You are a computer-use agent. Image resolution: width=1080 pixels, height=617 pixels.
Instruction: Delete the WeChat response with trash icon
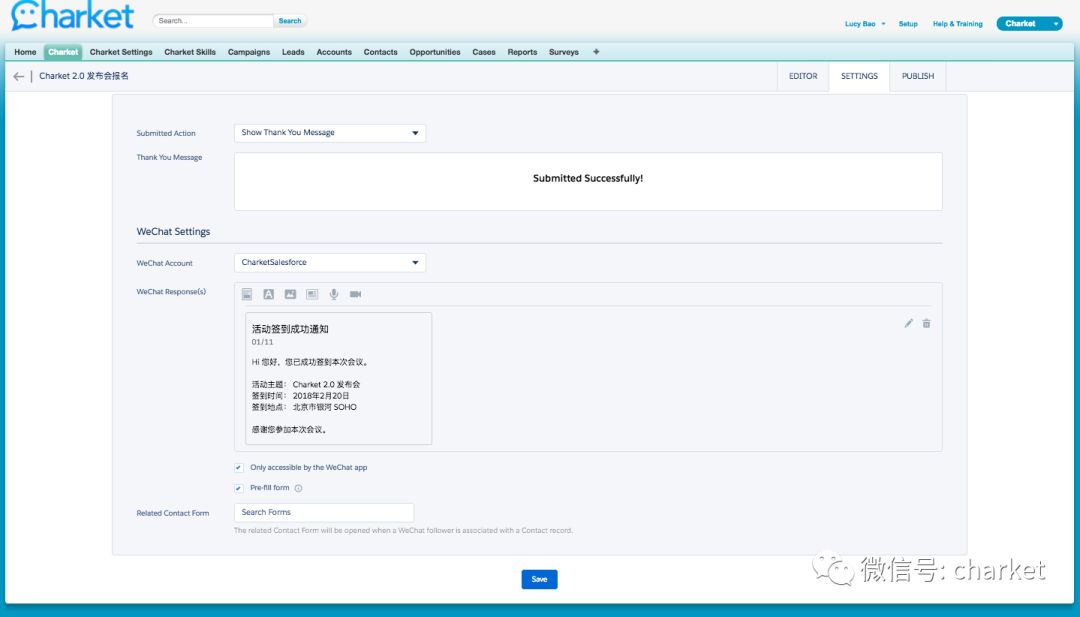(926, 323)
